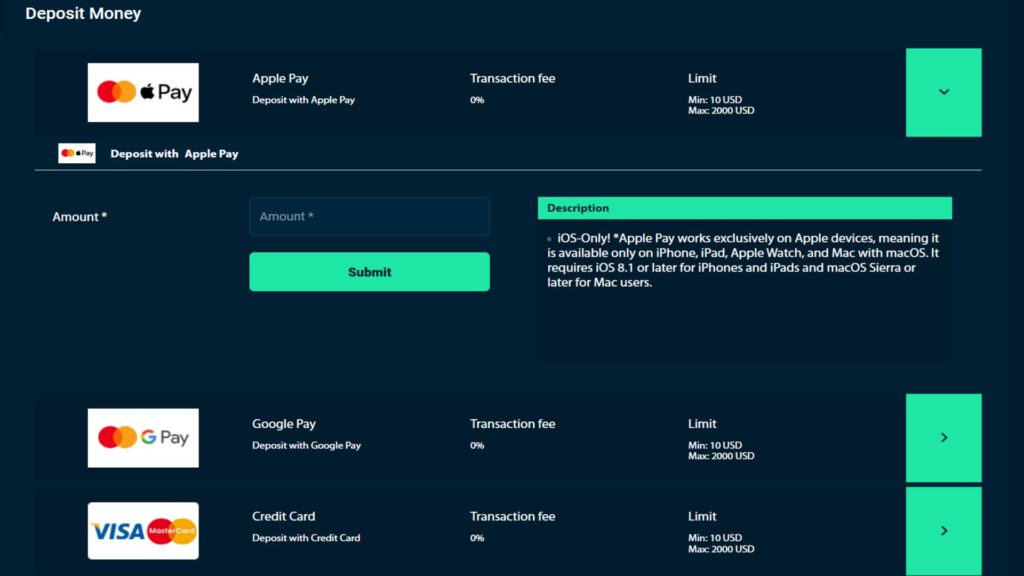Click Google Pay 'Min: 10 USD' limit
The height and width of the screenshot is (576, 1024).
tap(715, 445)
